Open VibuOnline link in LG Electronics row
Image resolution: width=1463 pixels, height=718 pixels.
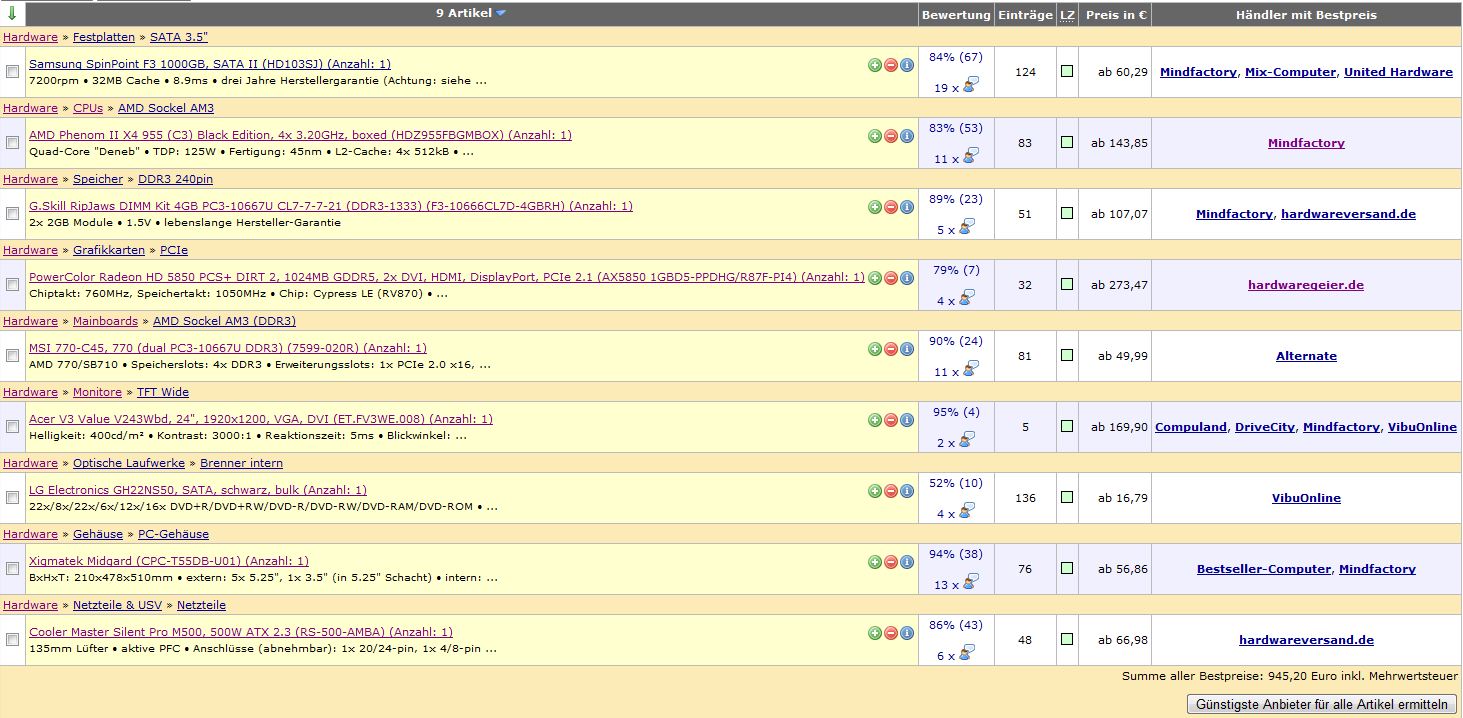pyautogui.click(x=1306, y=498)
